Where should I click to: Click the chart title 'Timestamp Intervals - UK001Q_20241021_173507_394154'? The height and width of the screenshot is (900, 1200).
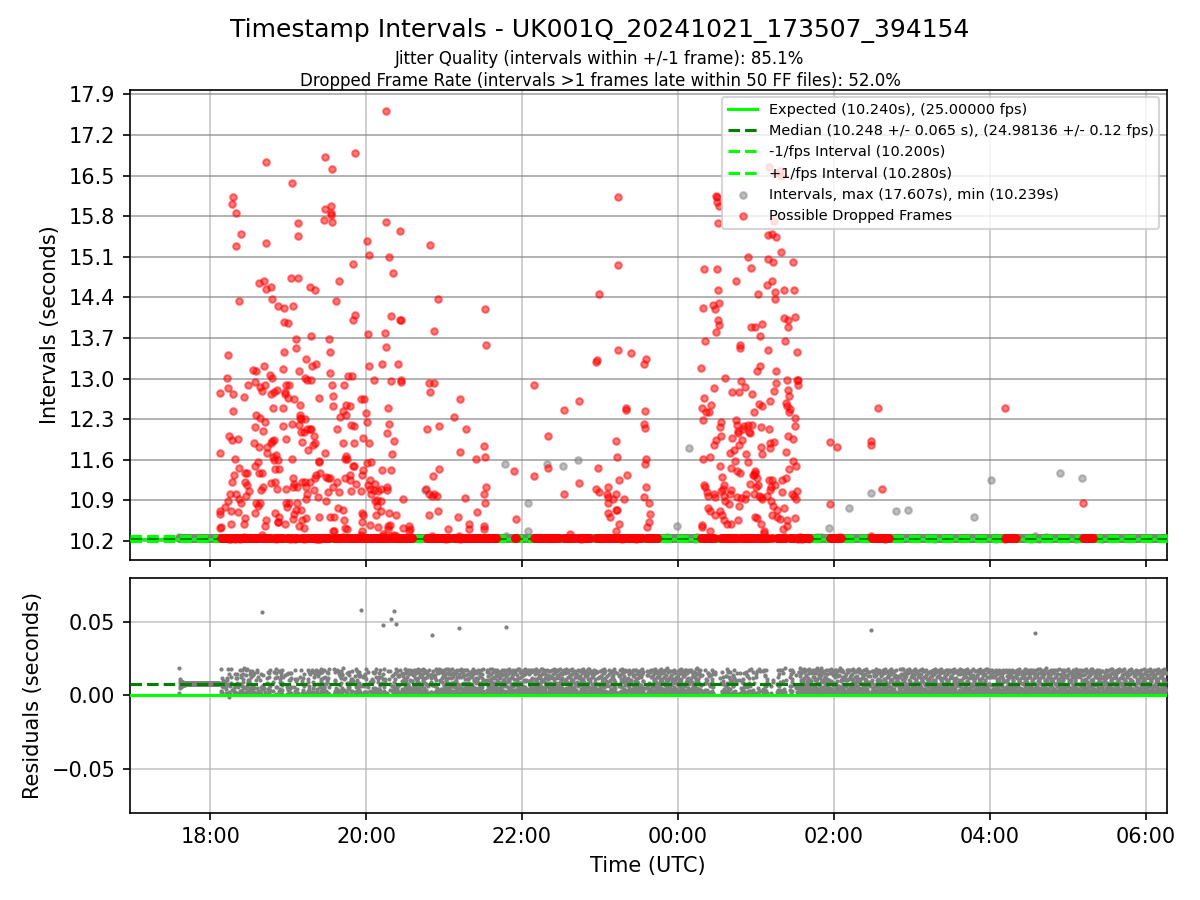599,29
